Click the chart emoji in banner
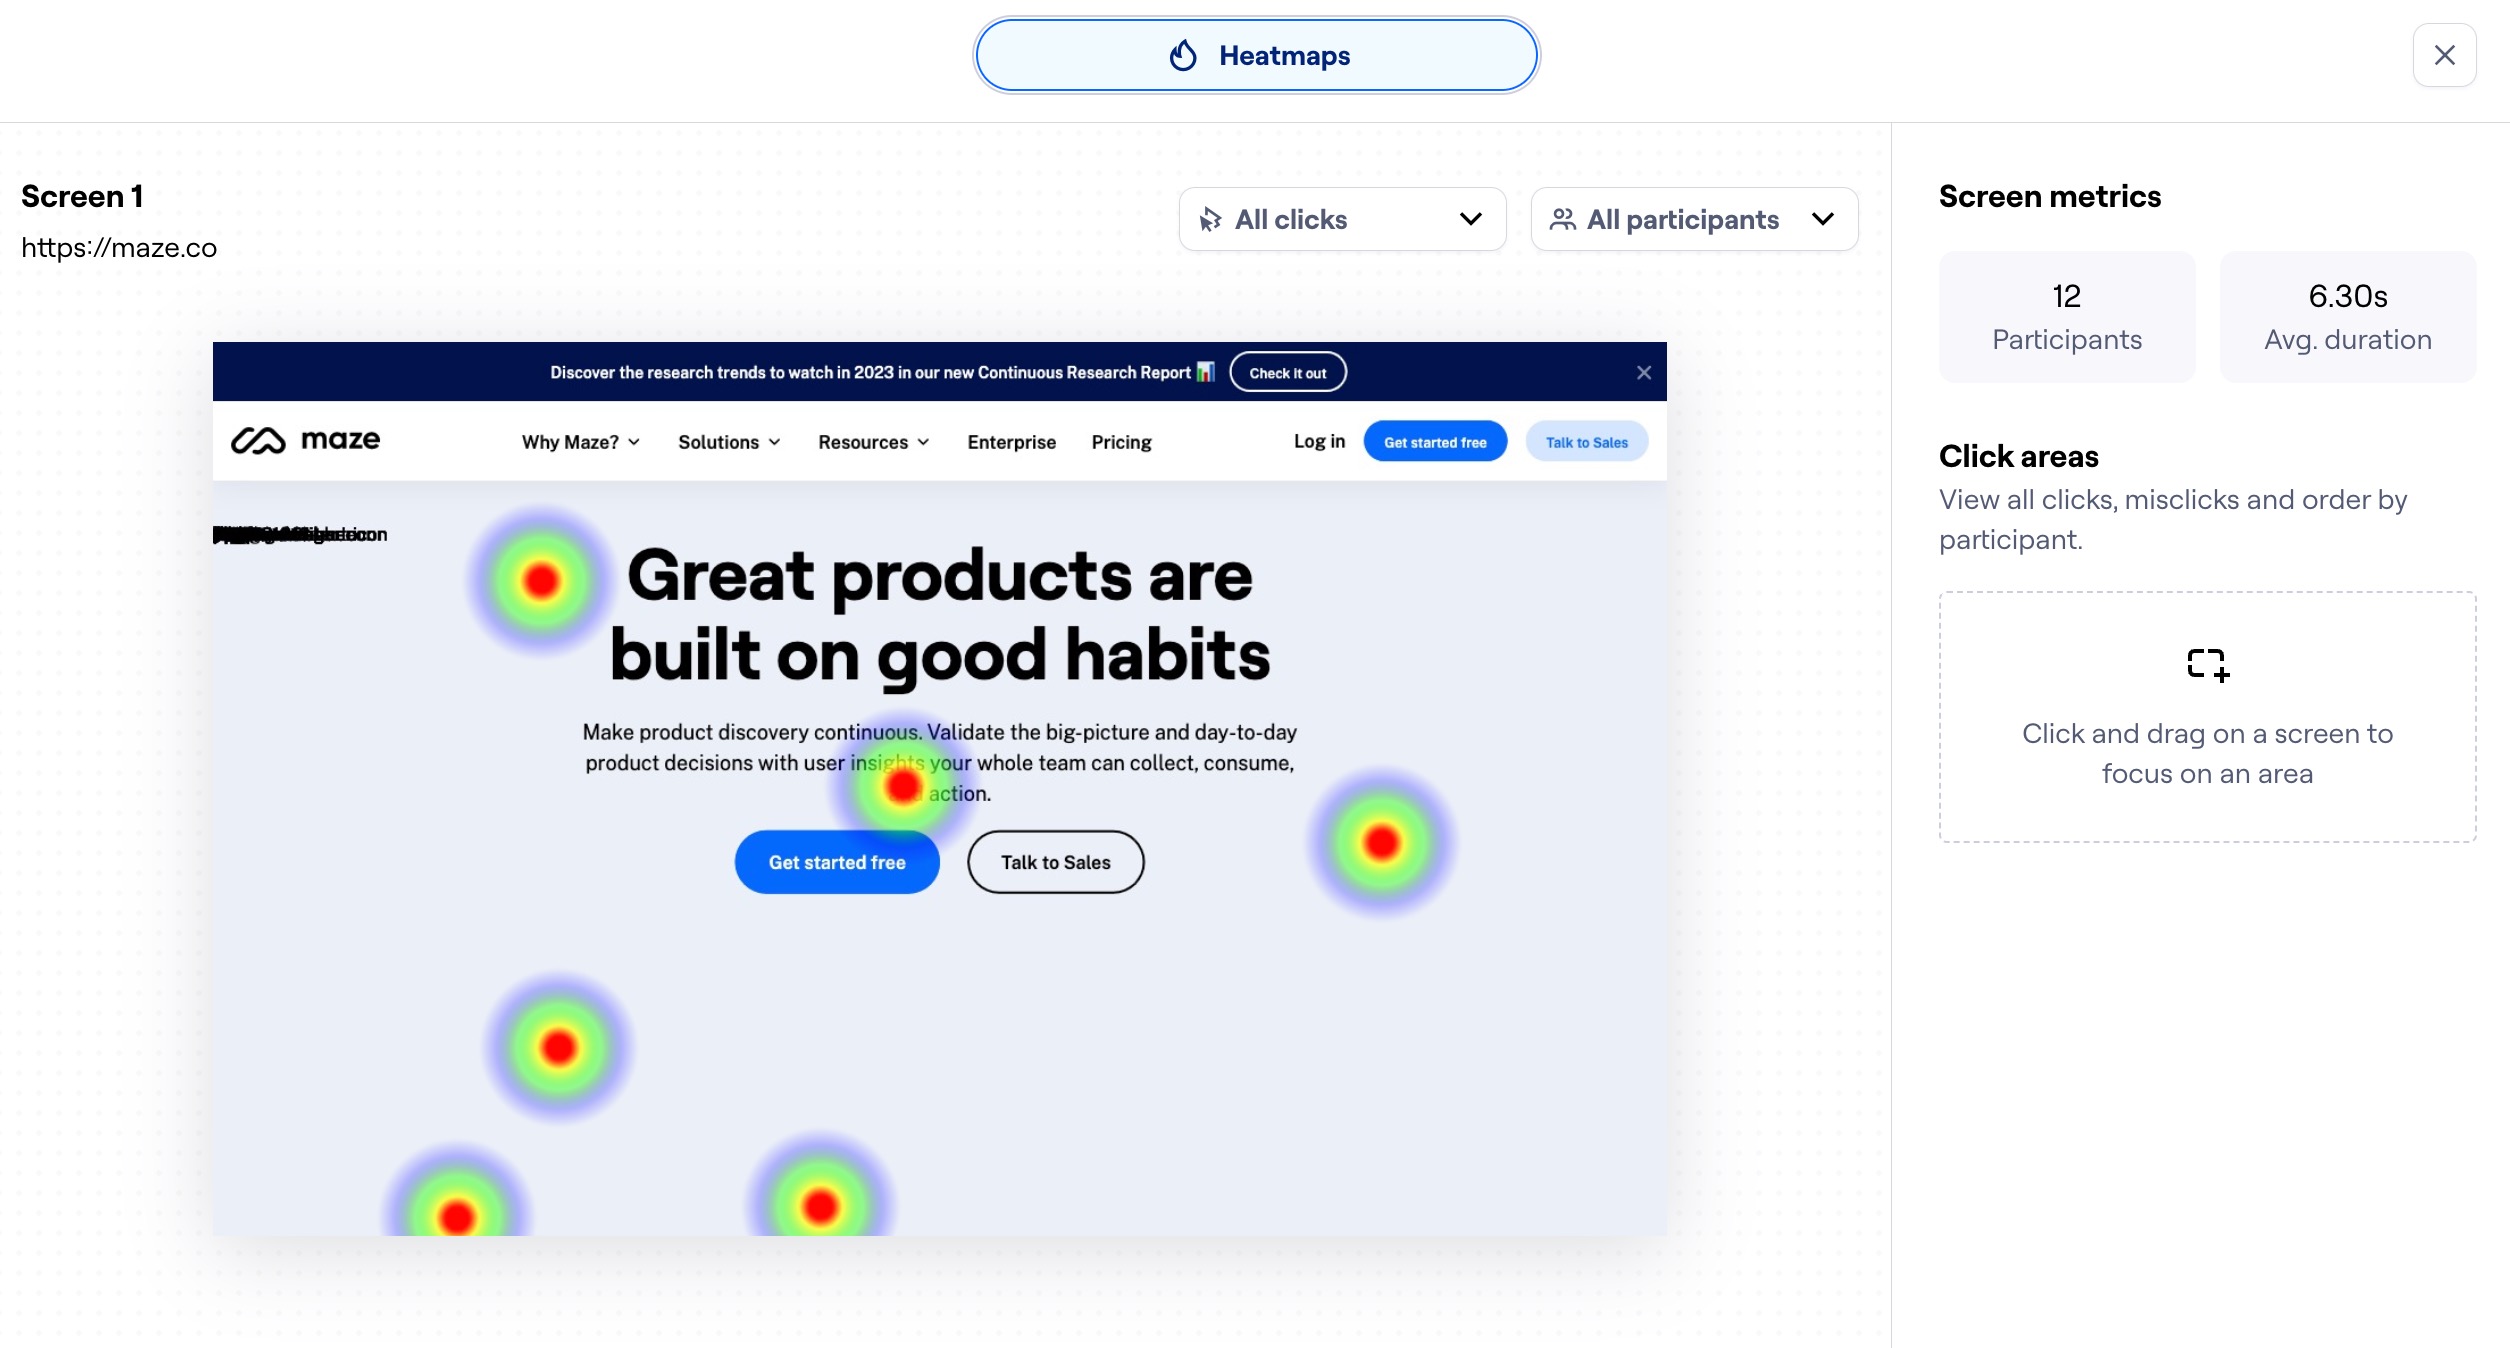Viewport: 2510px width, 1348px height. coord(1205,372)
